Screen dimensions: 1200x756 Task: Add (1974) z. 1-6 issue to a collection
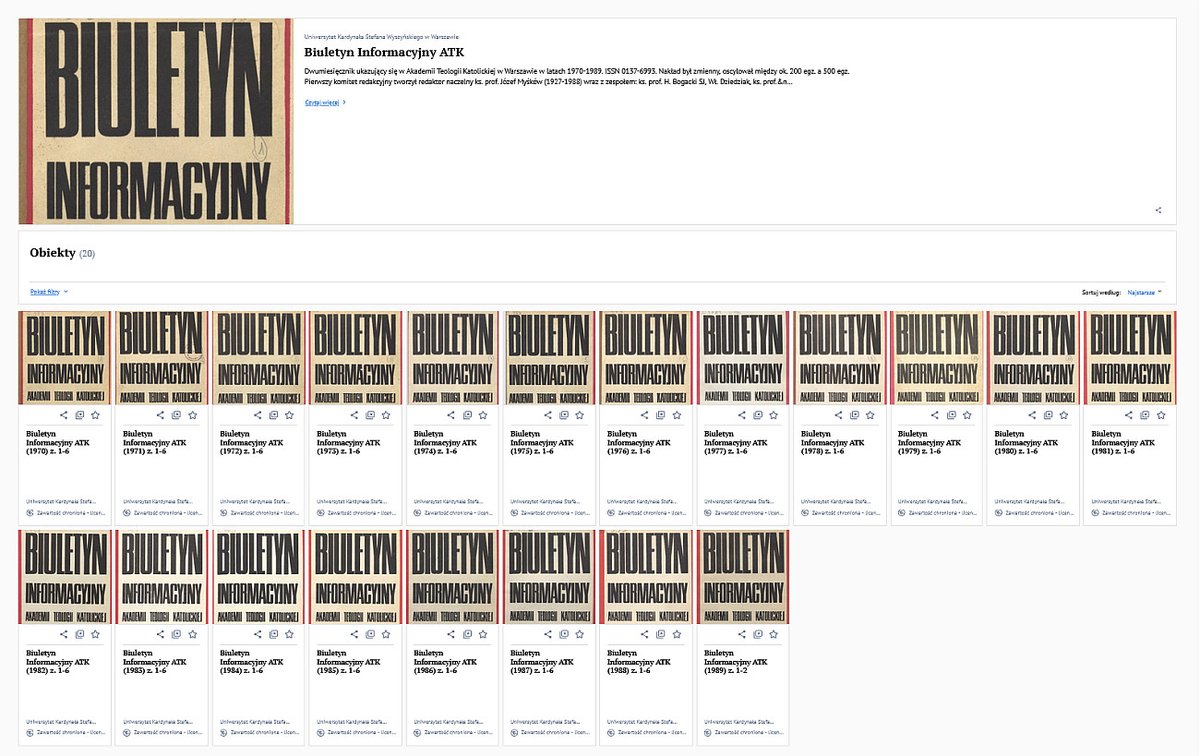click(468, 414)
